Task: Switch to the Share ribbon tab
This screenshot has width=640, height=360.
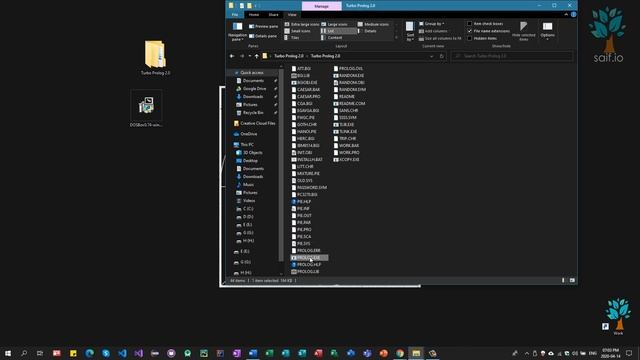Action: (x=273, y=15)
